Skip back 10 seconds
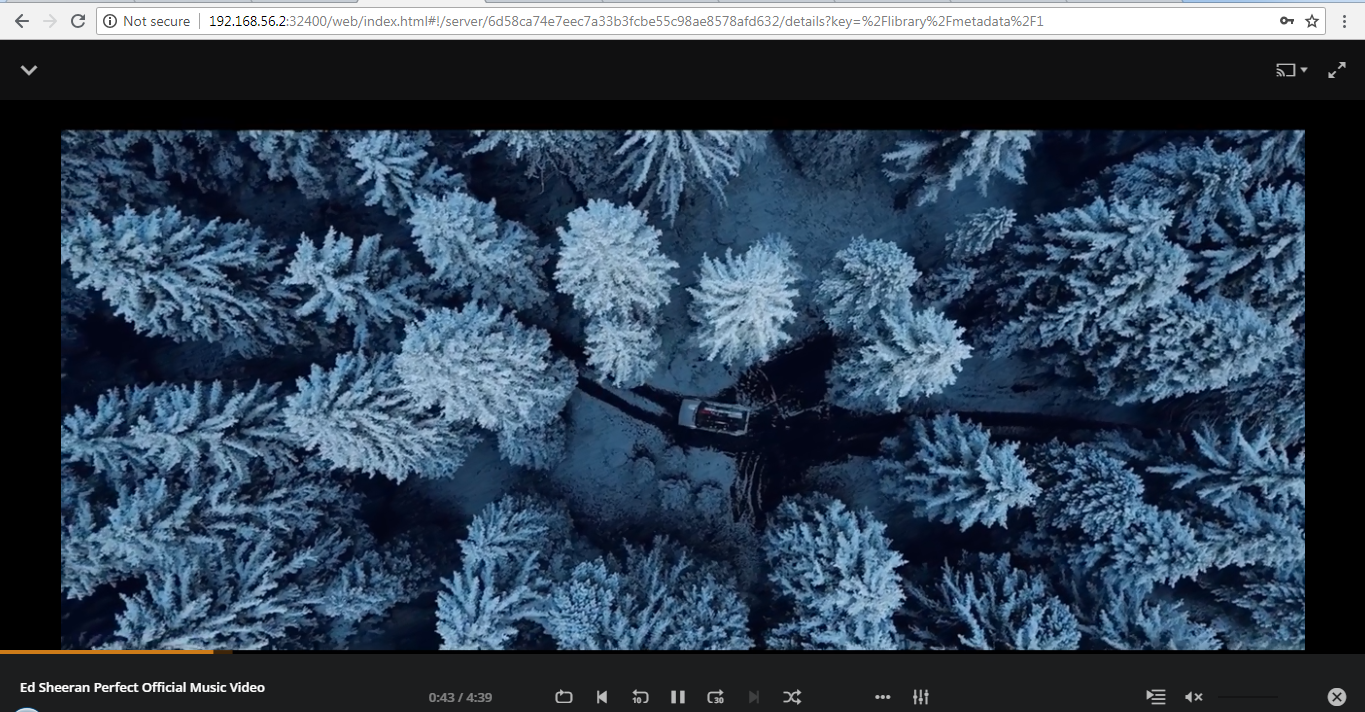Image resolution: width=1365 pixels, height=712 pixels. 640,697
